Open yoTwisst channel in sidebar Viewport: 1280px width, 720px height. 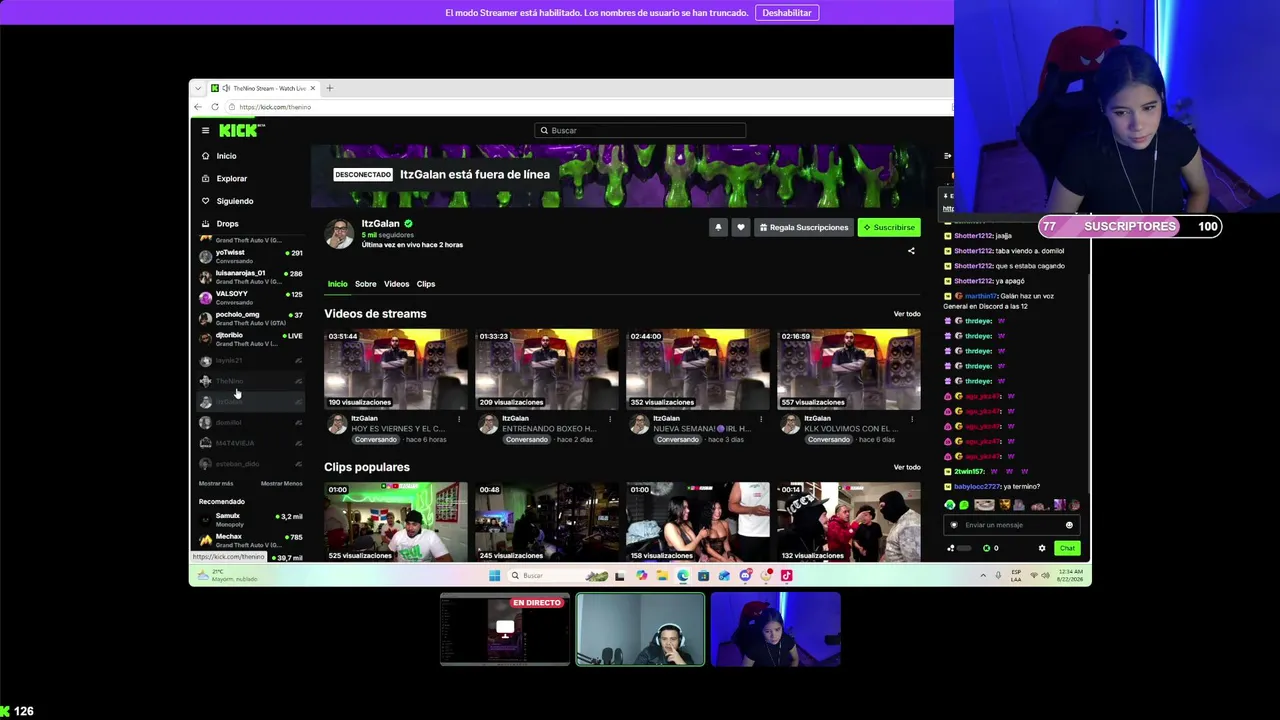pyautogui.click(x=250, y=256)
